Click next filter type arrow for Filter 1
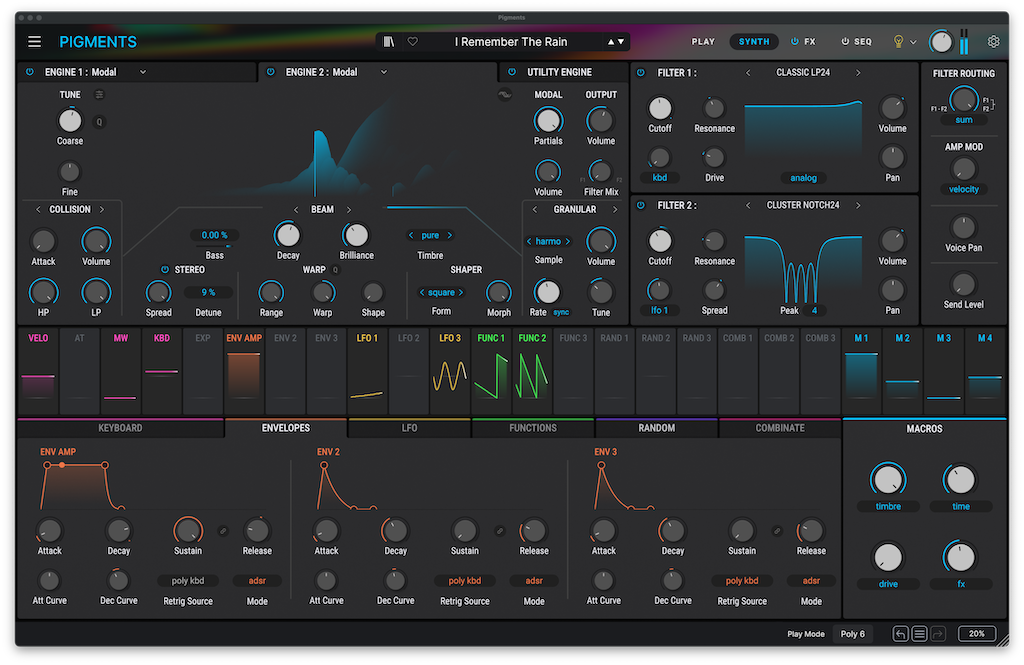1024x665 pixels. click(858, 73)
